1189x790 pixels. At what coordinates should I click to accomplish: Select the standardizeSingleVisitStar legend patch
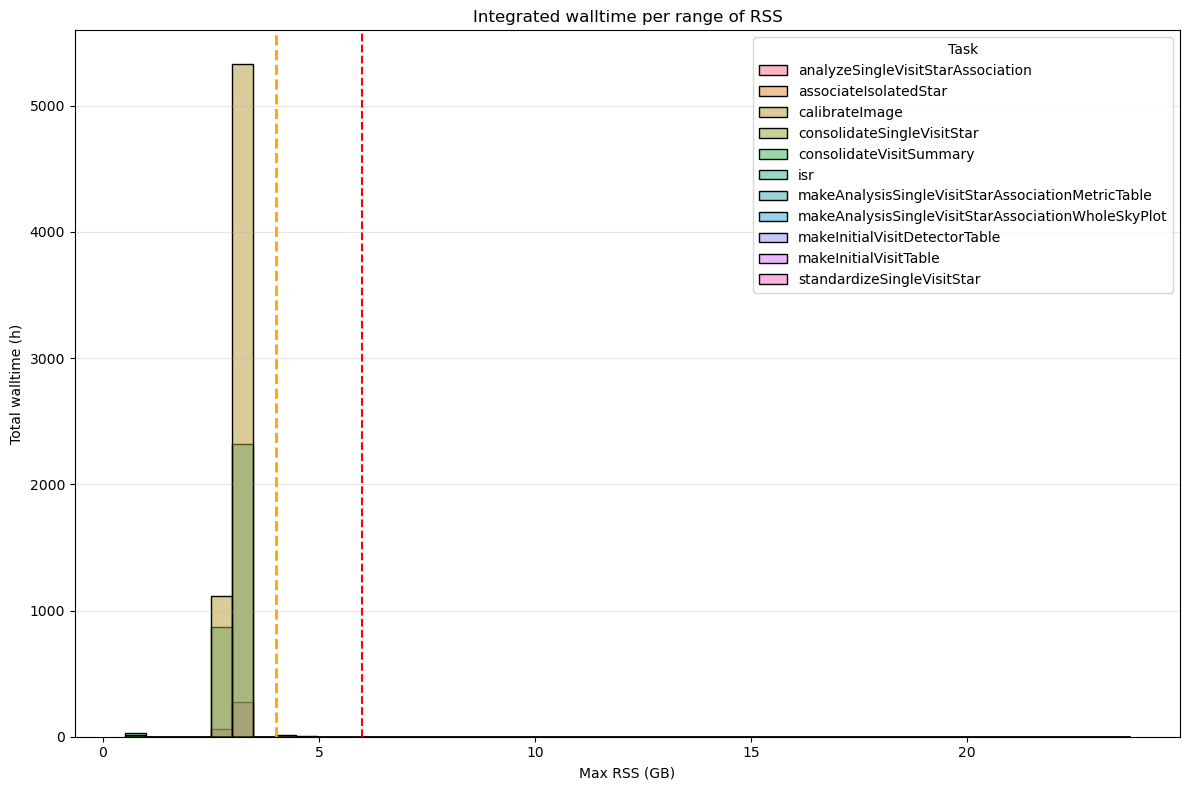pos(776,279)
